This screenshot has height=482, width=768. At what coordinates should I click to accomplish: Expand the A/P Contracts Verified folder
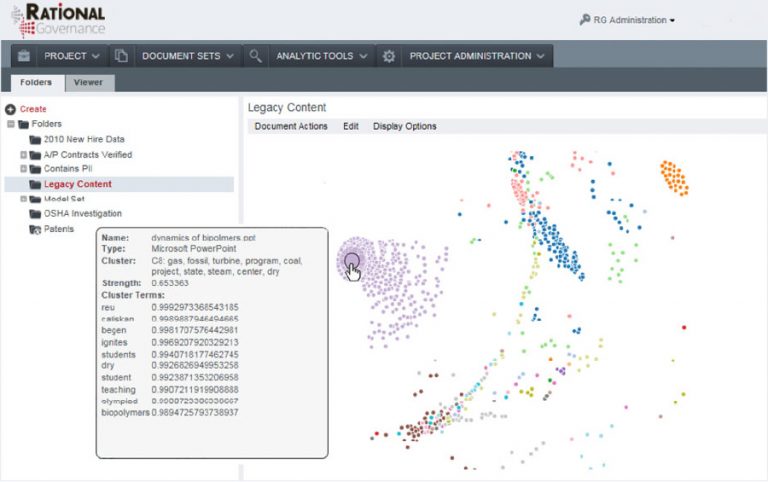[x=23, y=155]
